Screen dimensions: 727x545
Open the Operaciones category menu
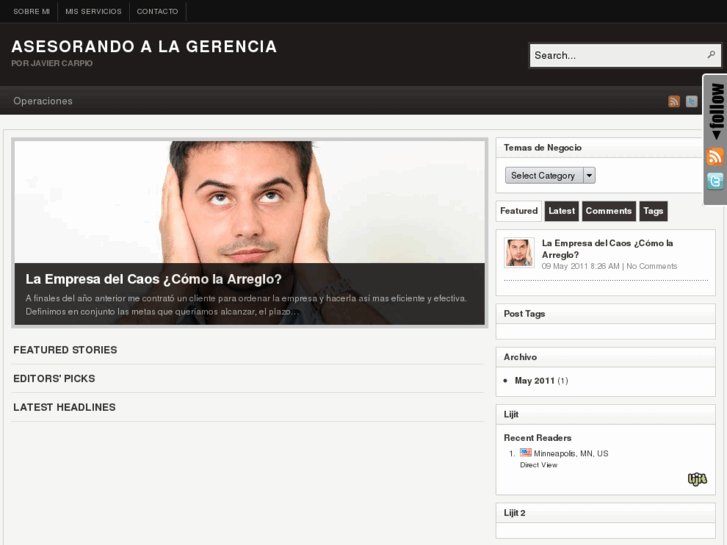[43, 101]
